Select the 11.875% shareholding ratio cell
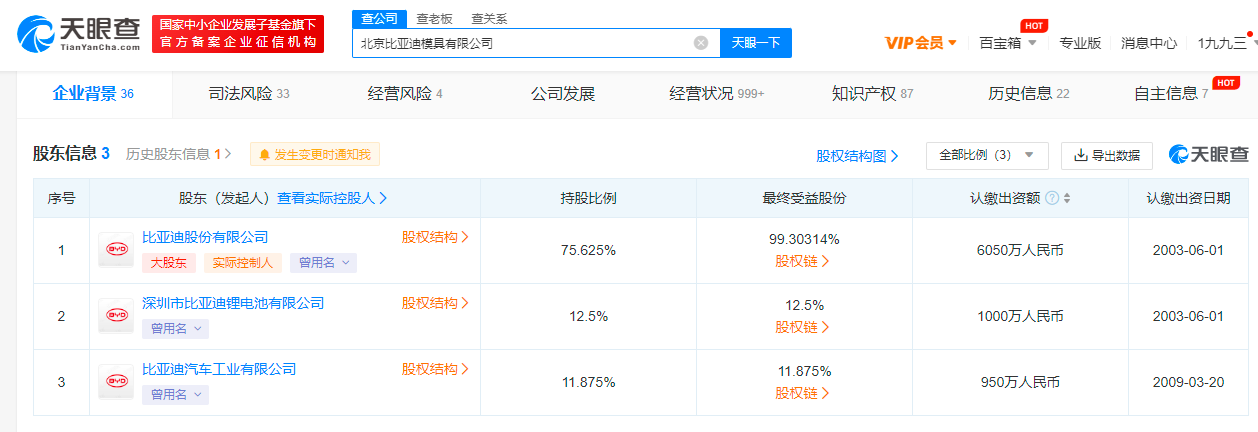Image resolution: width=1258 pixels, height=432 pixels. pyautogui.click(x=588, y=382)
